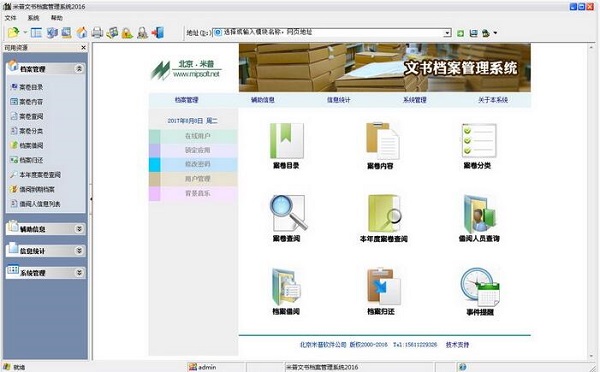
Task: Open the large 档案归还 clipboard-arrow icon
Action: (x=383, y=286)
